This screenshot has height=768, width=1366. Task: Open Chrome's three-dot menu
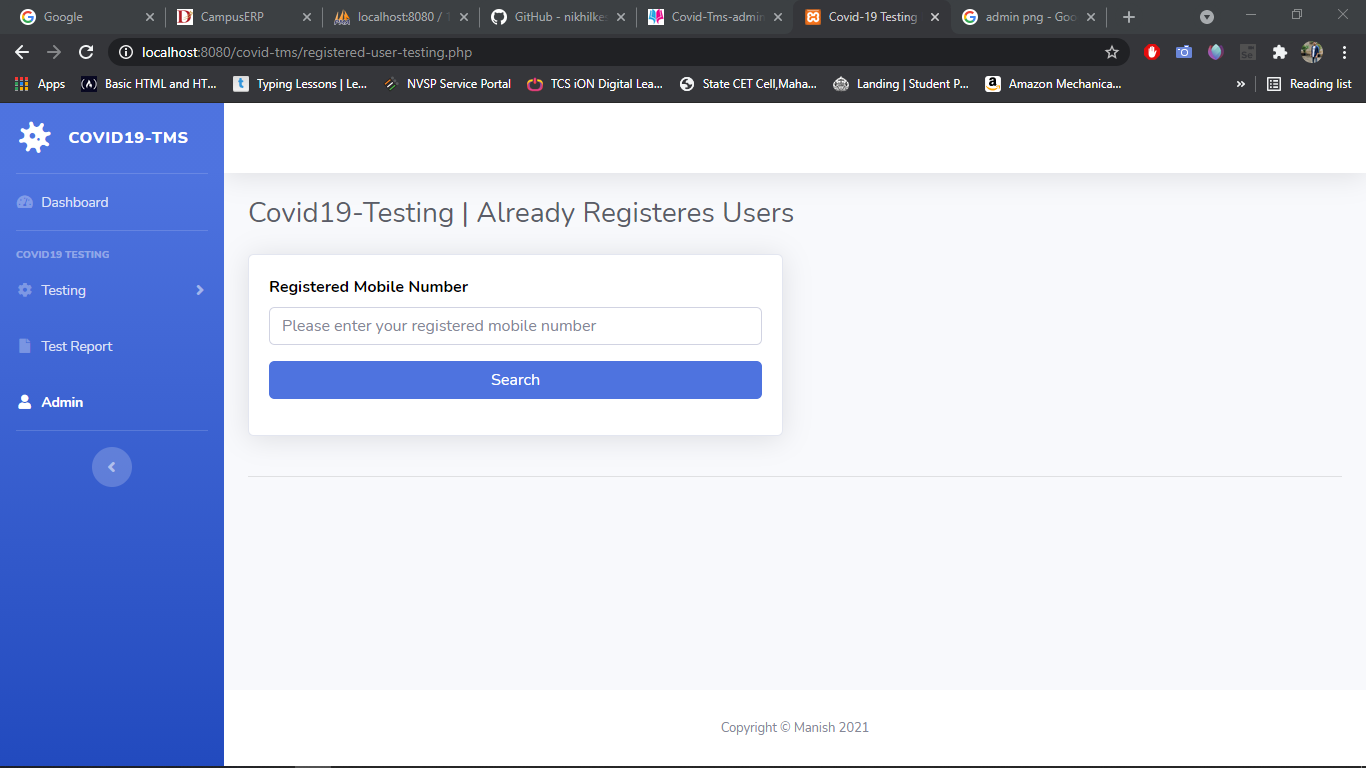point(1345,51)
